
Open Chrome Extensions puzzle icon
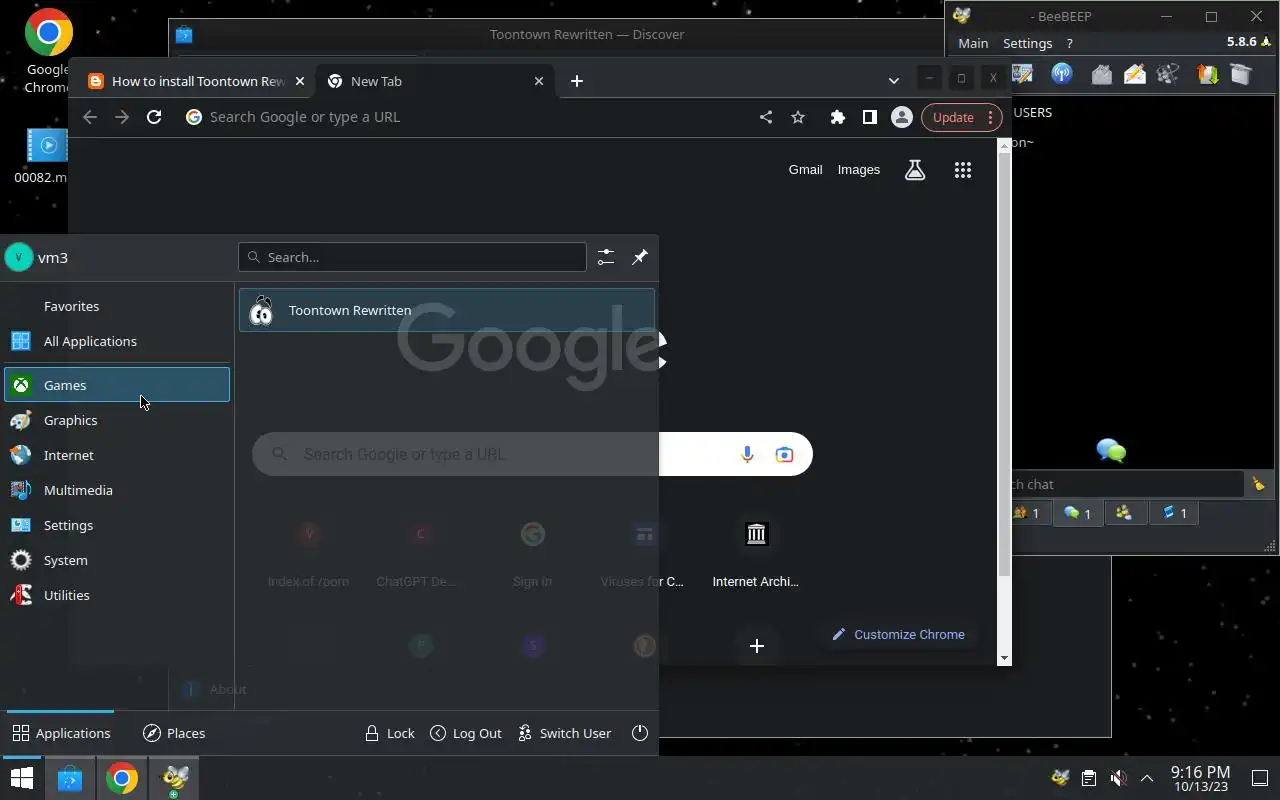[x=838, y=117]
